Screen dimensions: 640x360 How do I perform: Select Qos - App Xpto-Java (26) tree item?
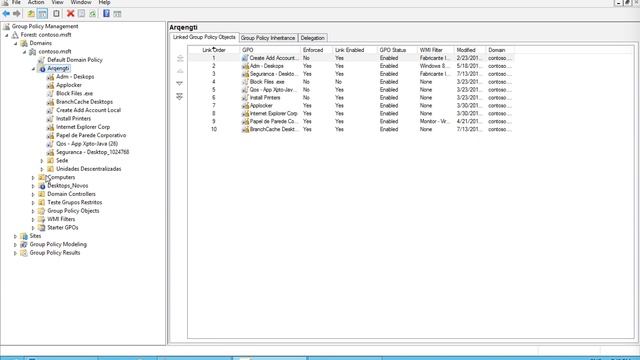coord(87,144)
